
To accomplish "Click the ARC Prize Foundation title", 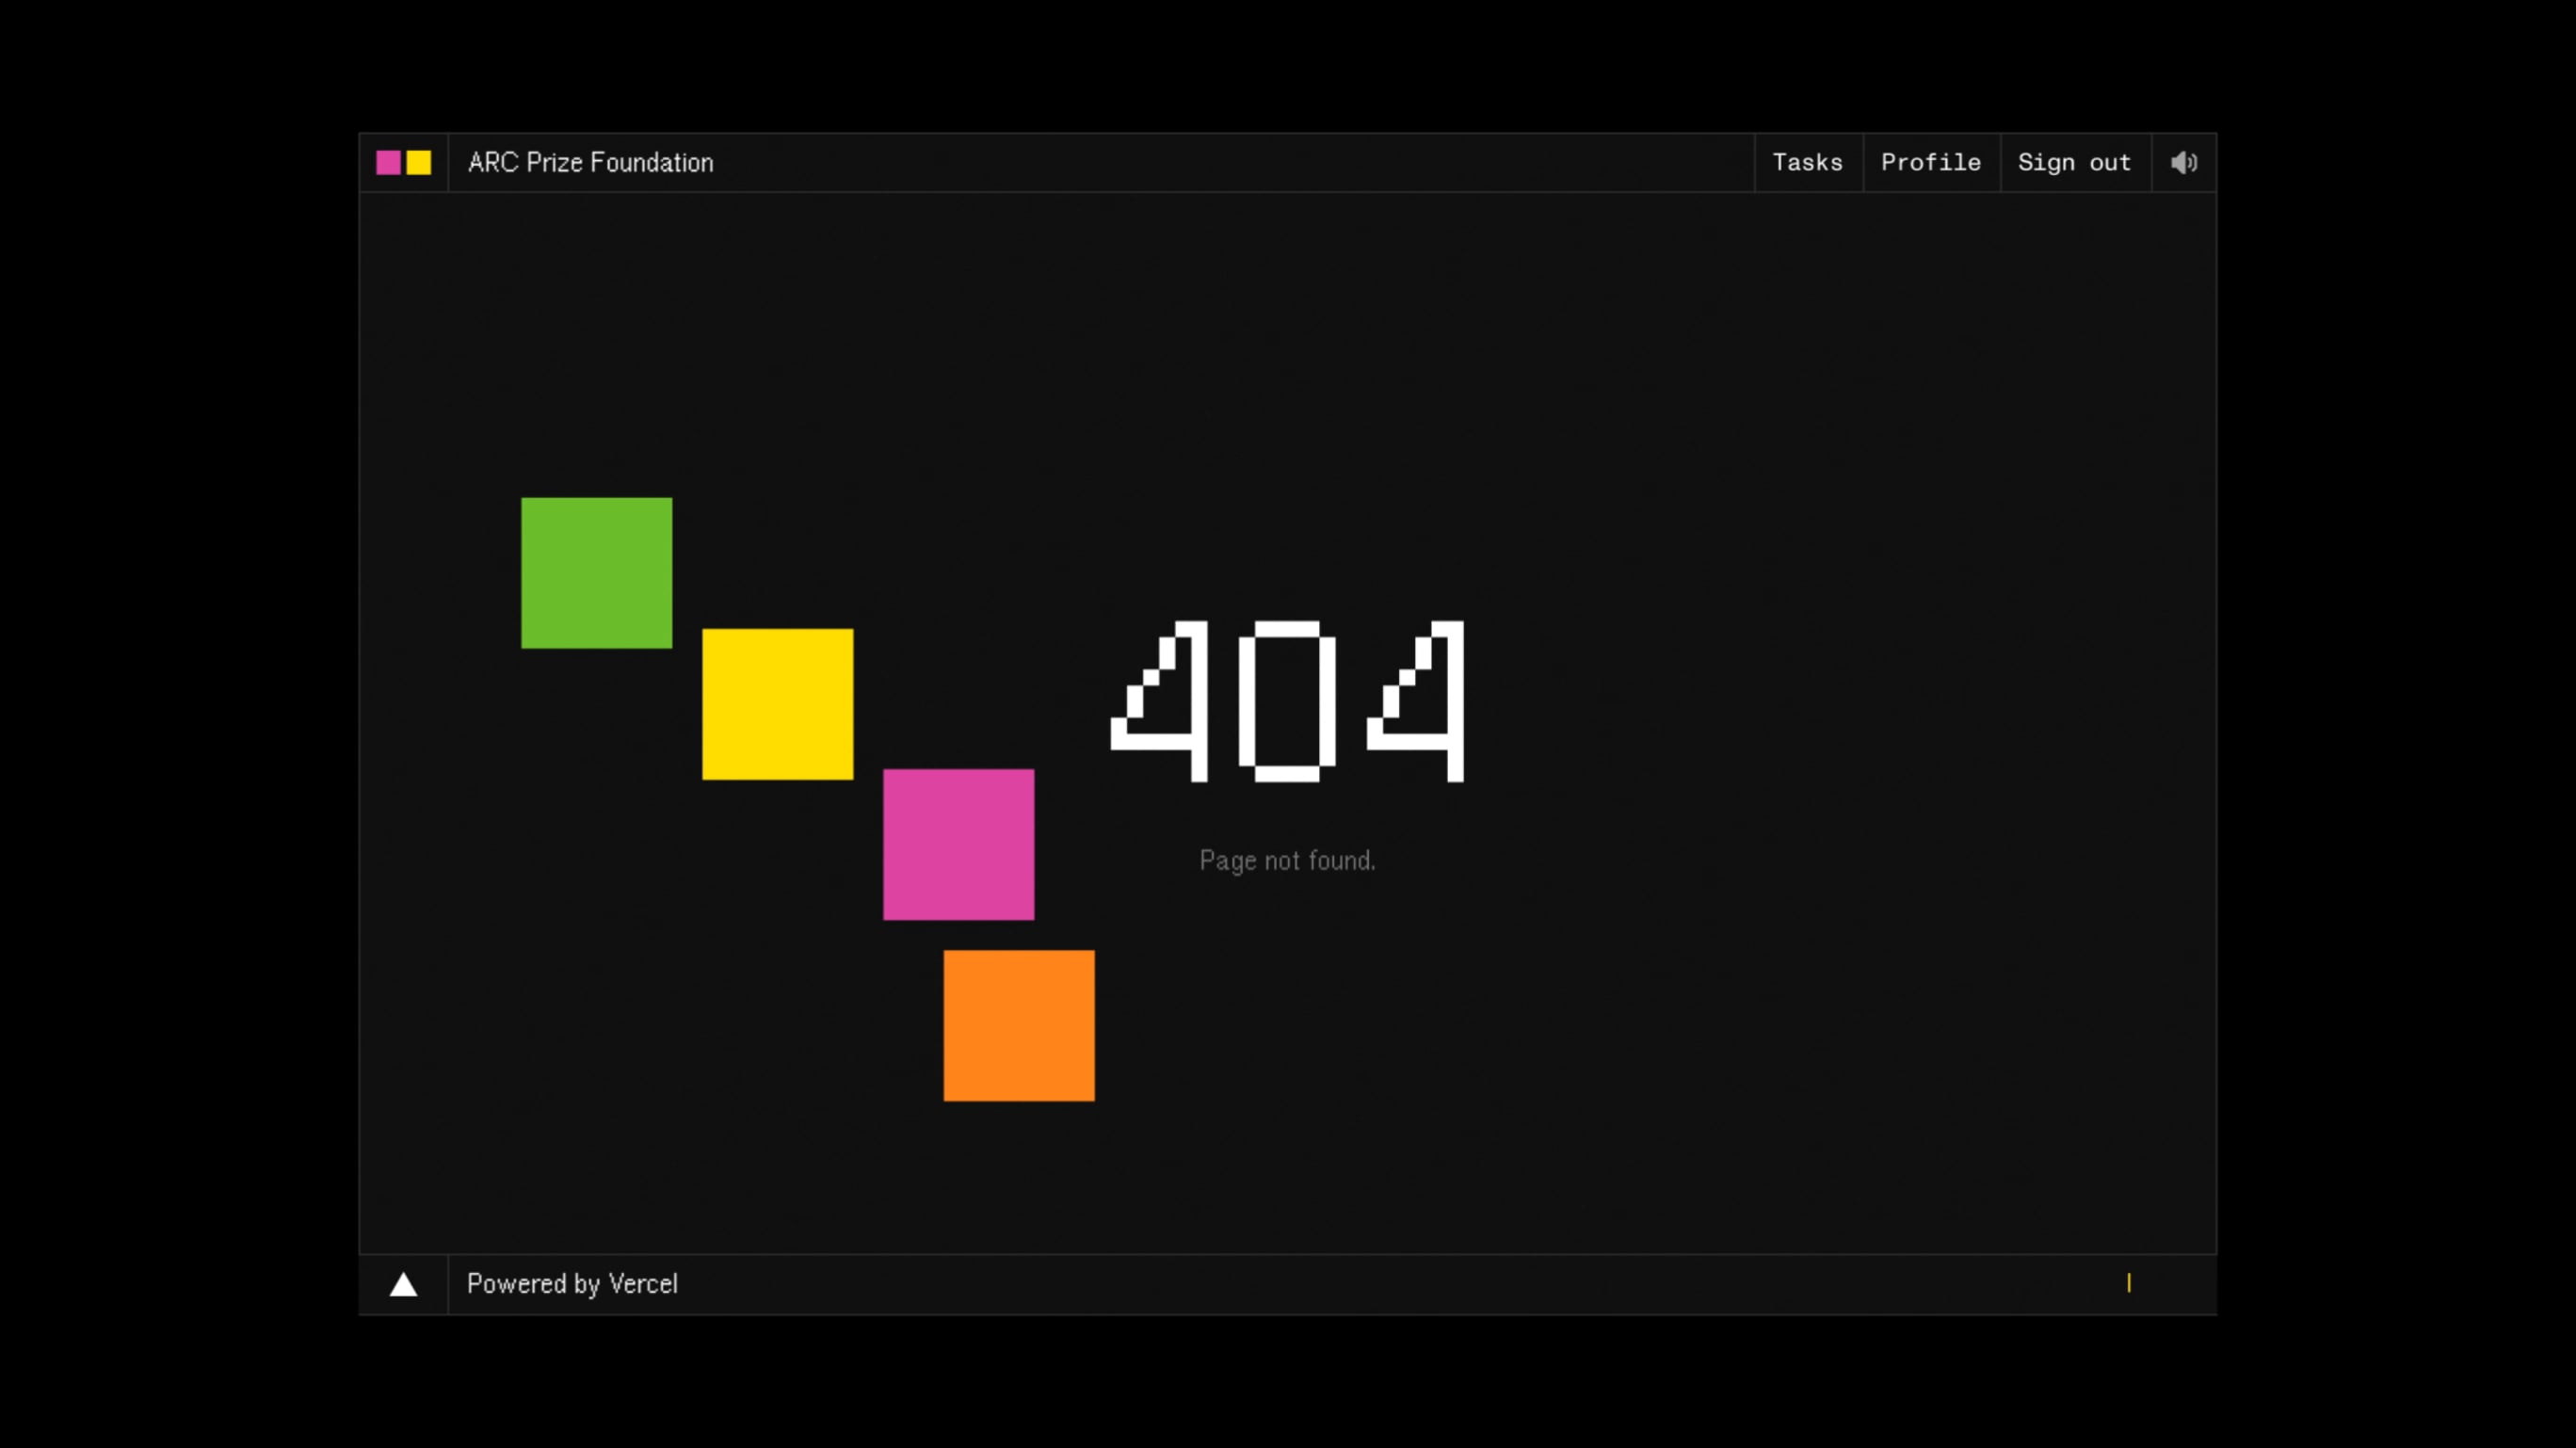I will pos(590,163).
